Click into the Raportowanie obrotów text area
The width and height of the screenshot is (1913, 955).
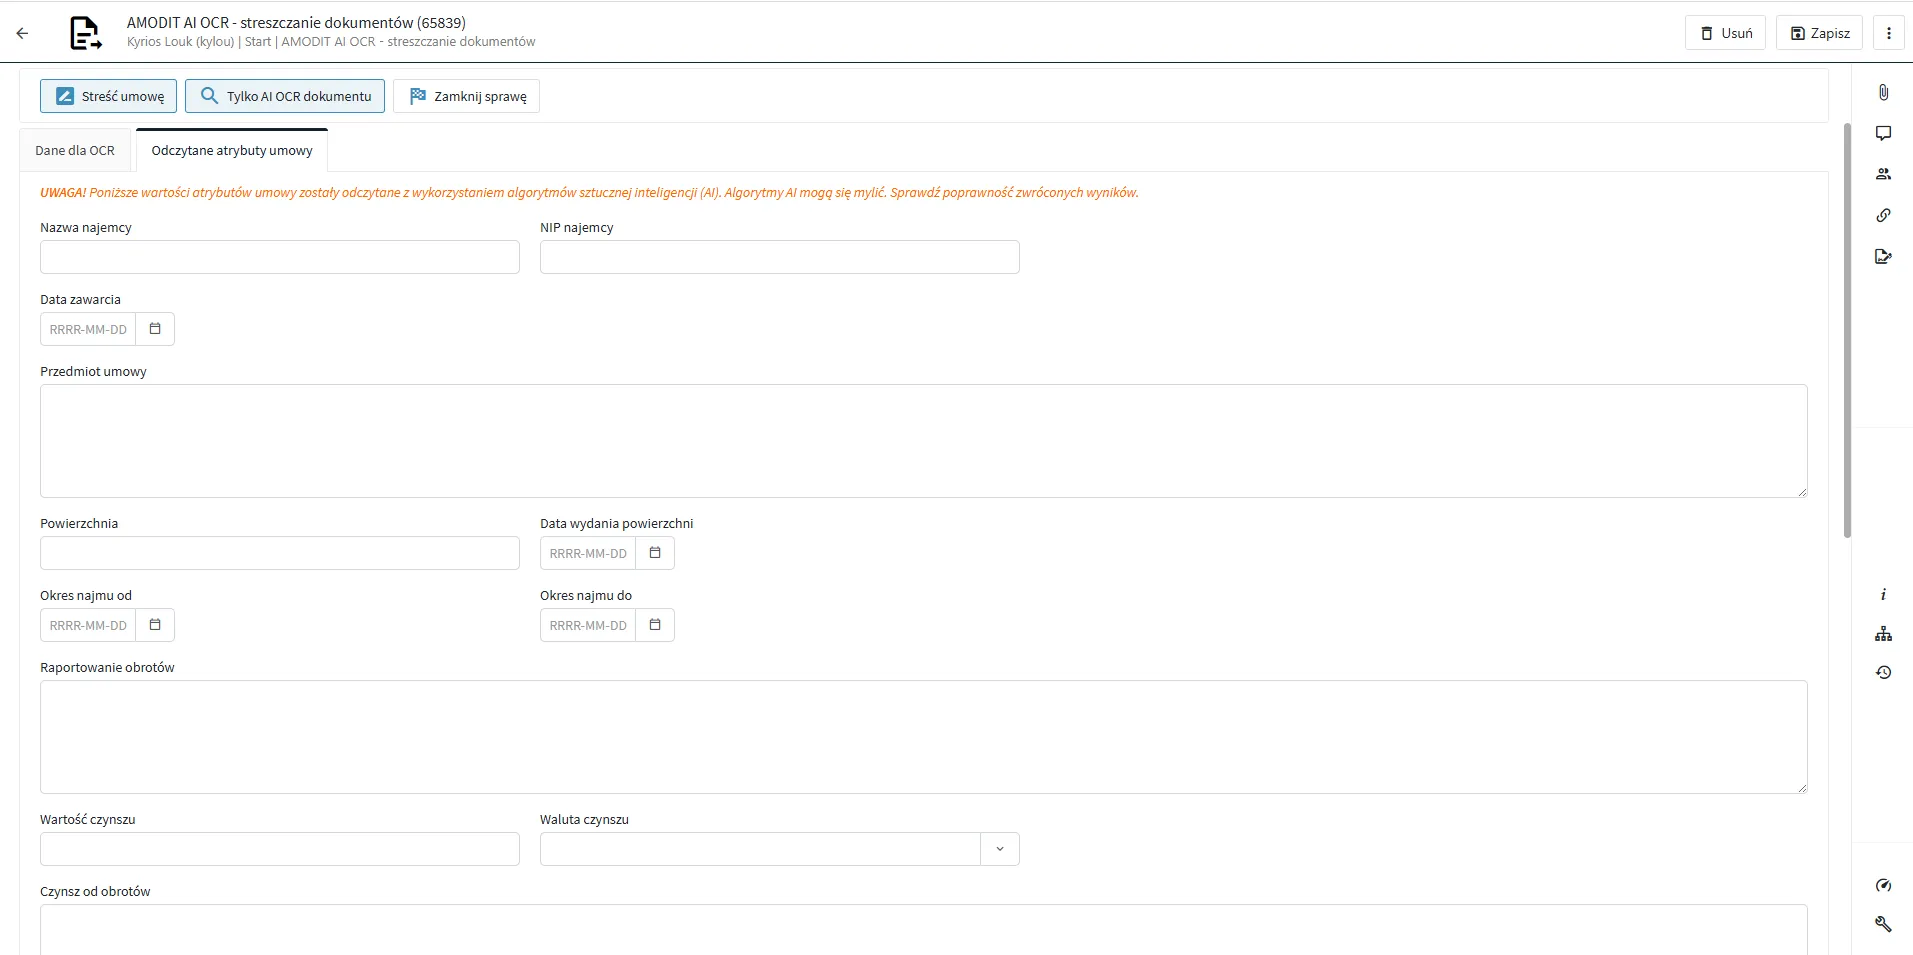[924, 737]
